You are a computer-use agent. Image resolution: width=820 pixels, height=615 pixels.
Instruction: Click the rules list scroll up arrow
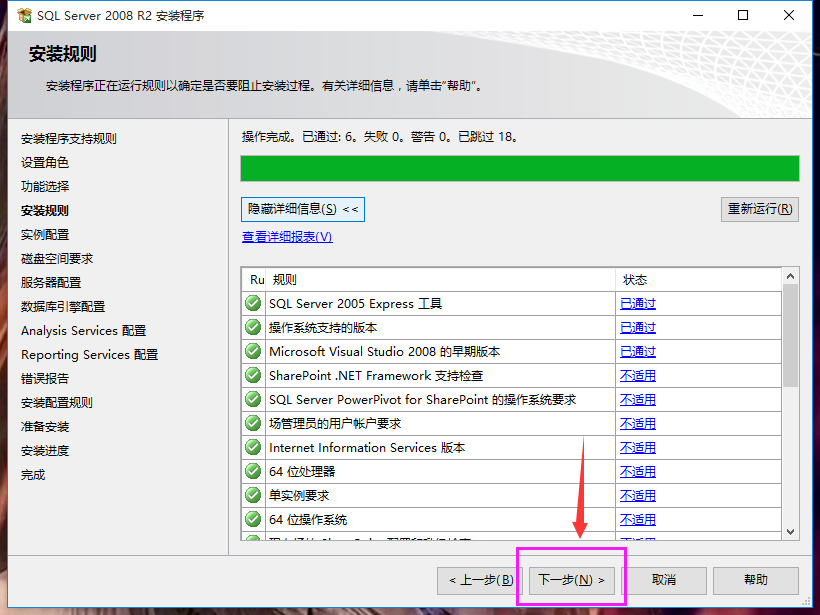790,276
